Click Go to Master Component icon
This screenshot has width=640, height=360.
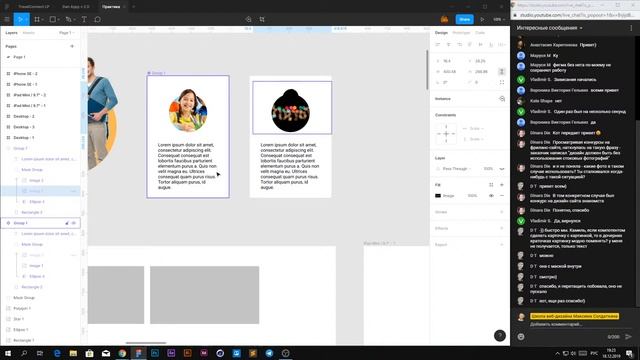(502, 99)
